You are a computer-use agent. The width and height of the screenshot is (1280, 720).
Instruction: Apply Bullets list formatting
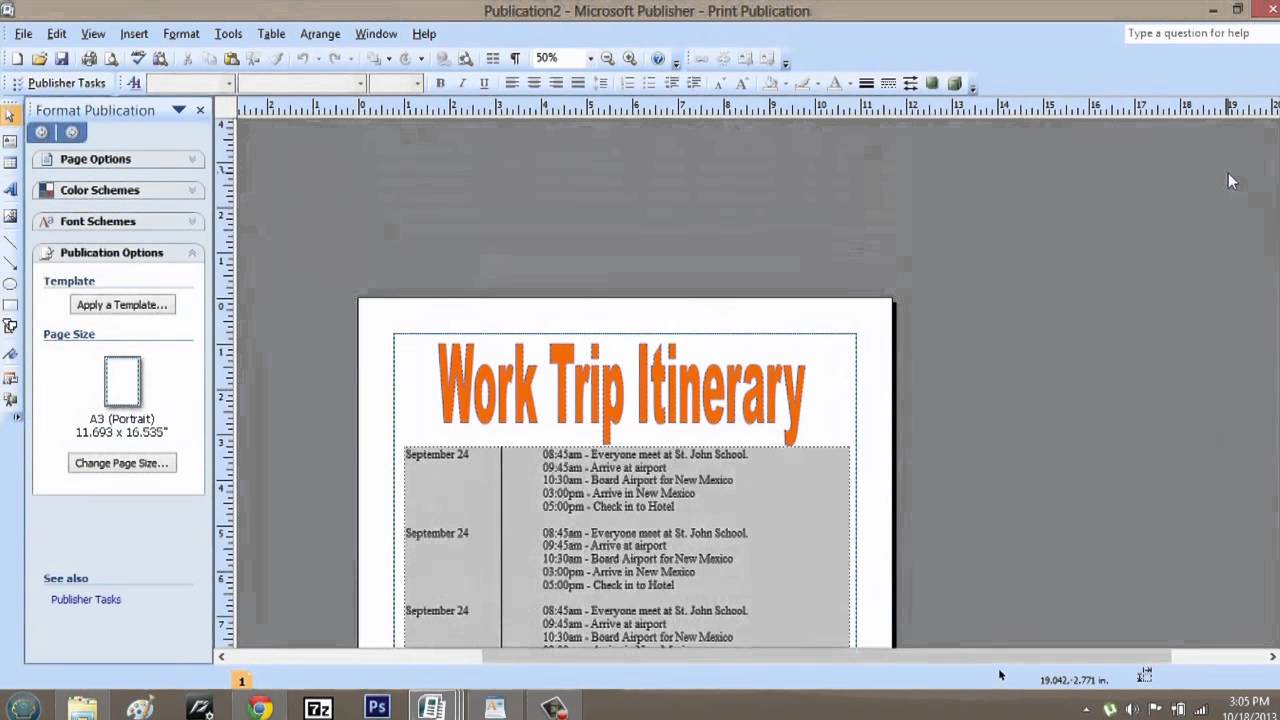click(x=650, y=83)
